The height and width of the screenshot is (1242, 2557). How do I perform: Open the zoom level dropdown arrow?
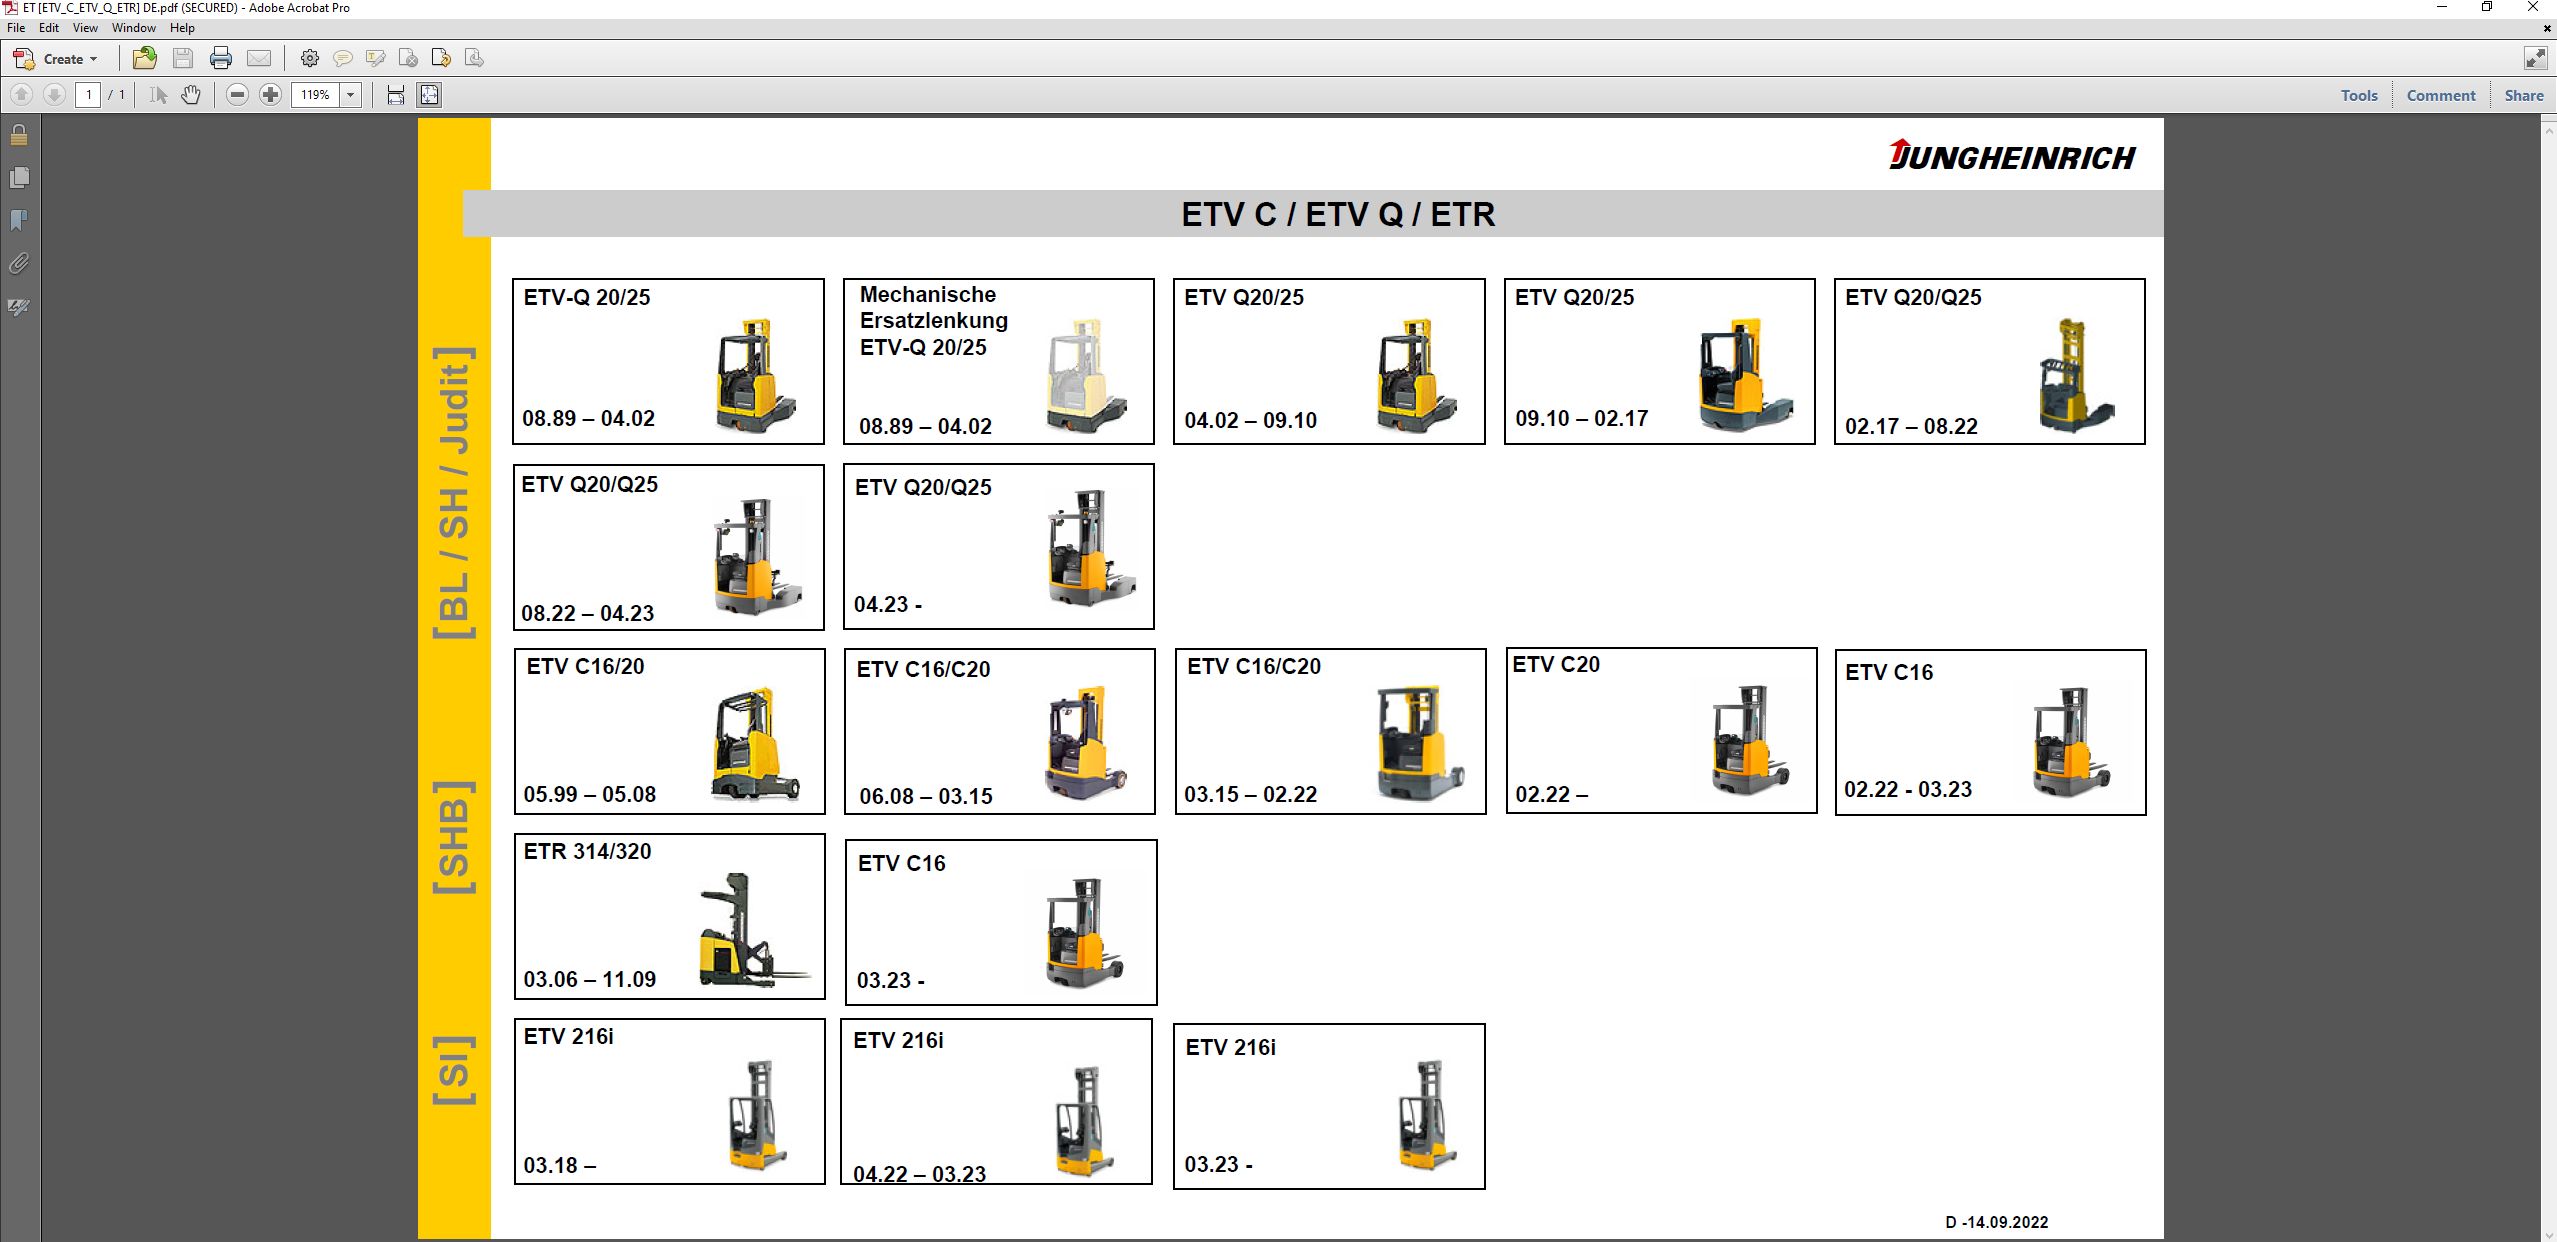351,95
